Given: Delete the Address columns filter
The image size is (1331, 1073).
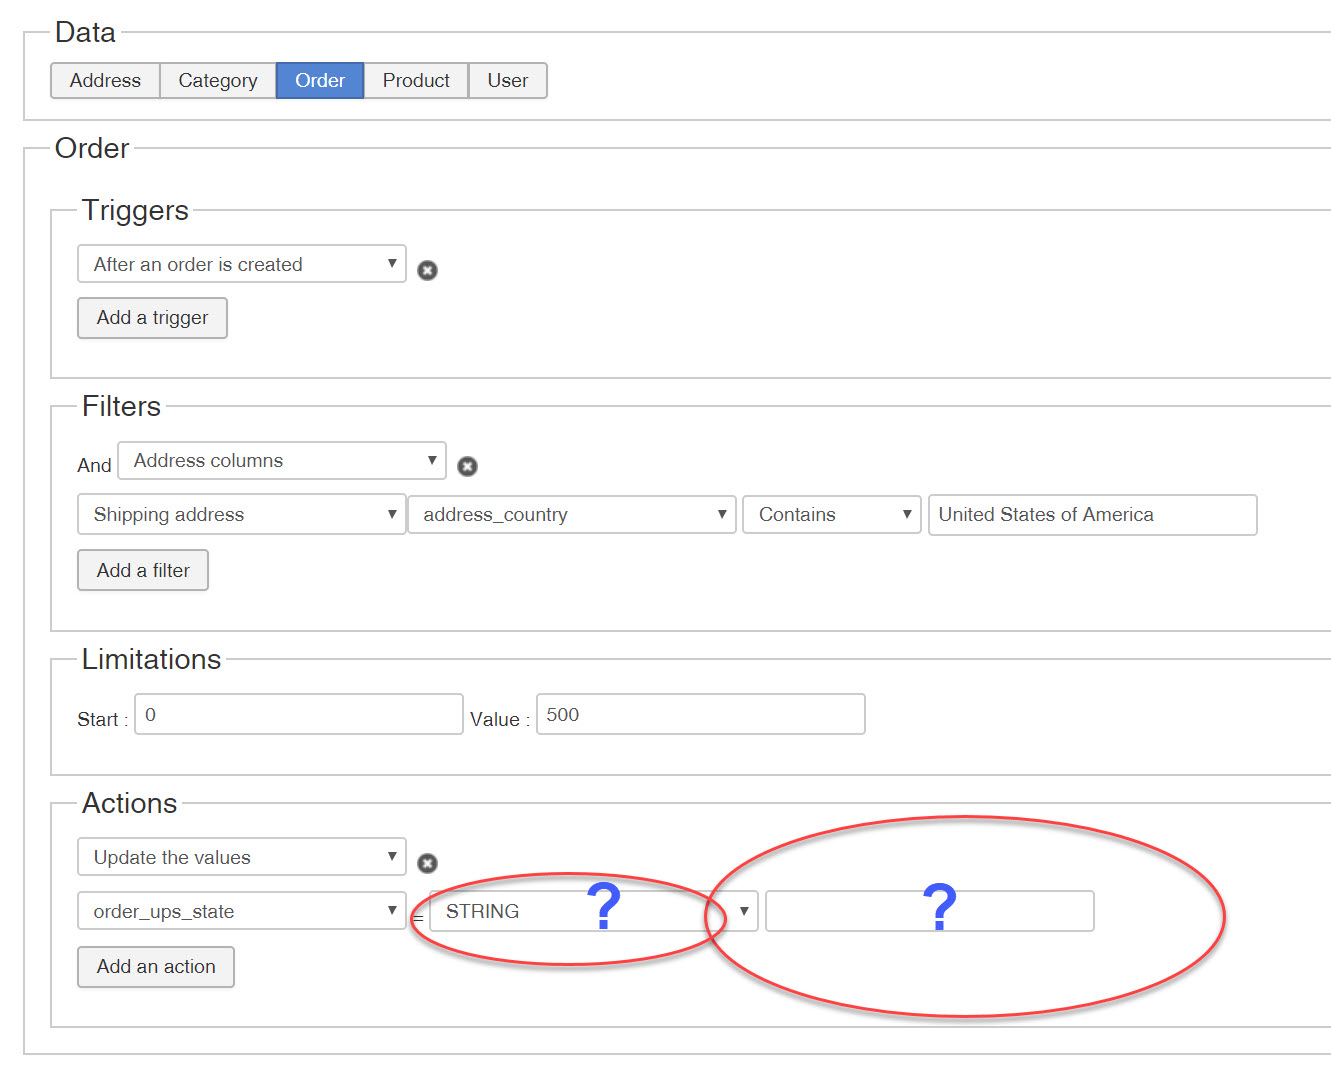Looking at the screenshot, I should pyautogui.click(x=467, y=466).
